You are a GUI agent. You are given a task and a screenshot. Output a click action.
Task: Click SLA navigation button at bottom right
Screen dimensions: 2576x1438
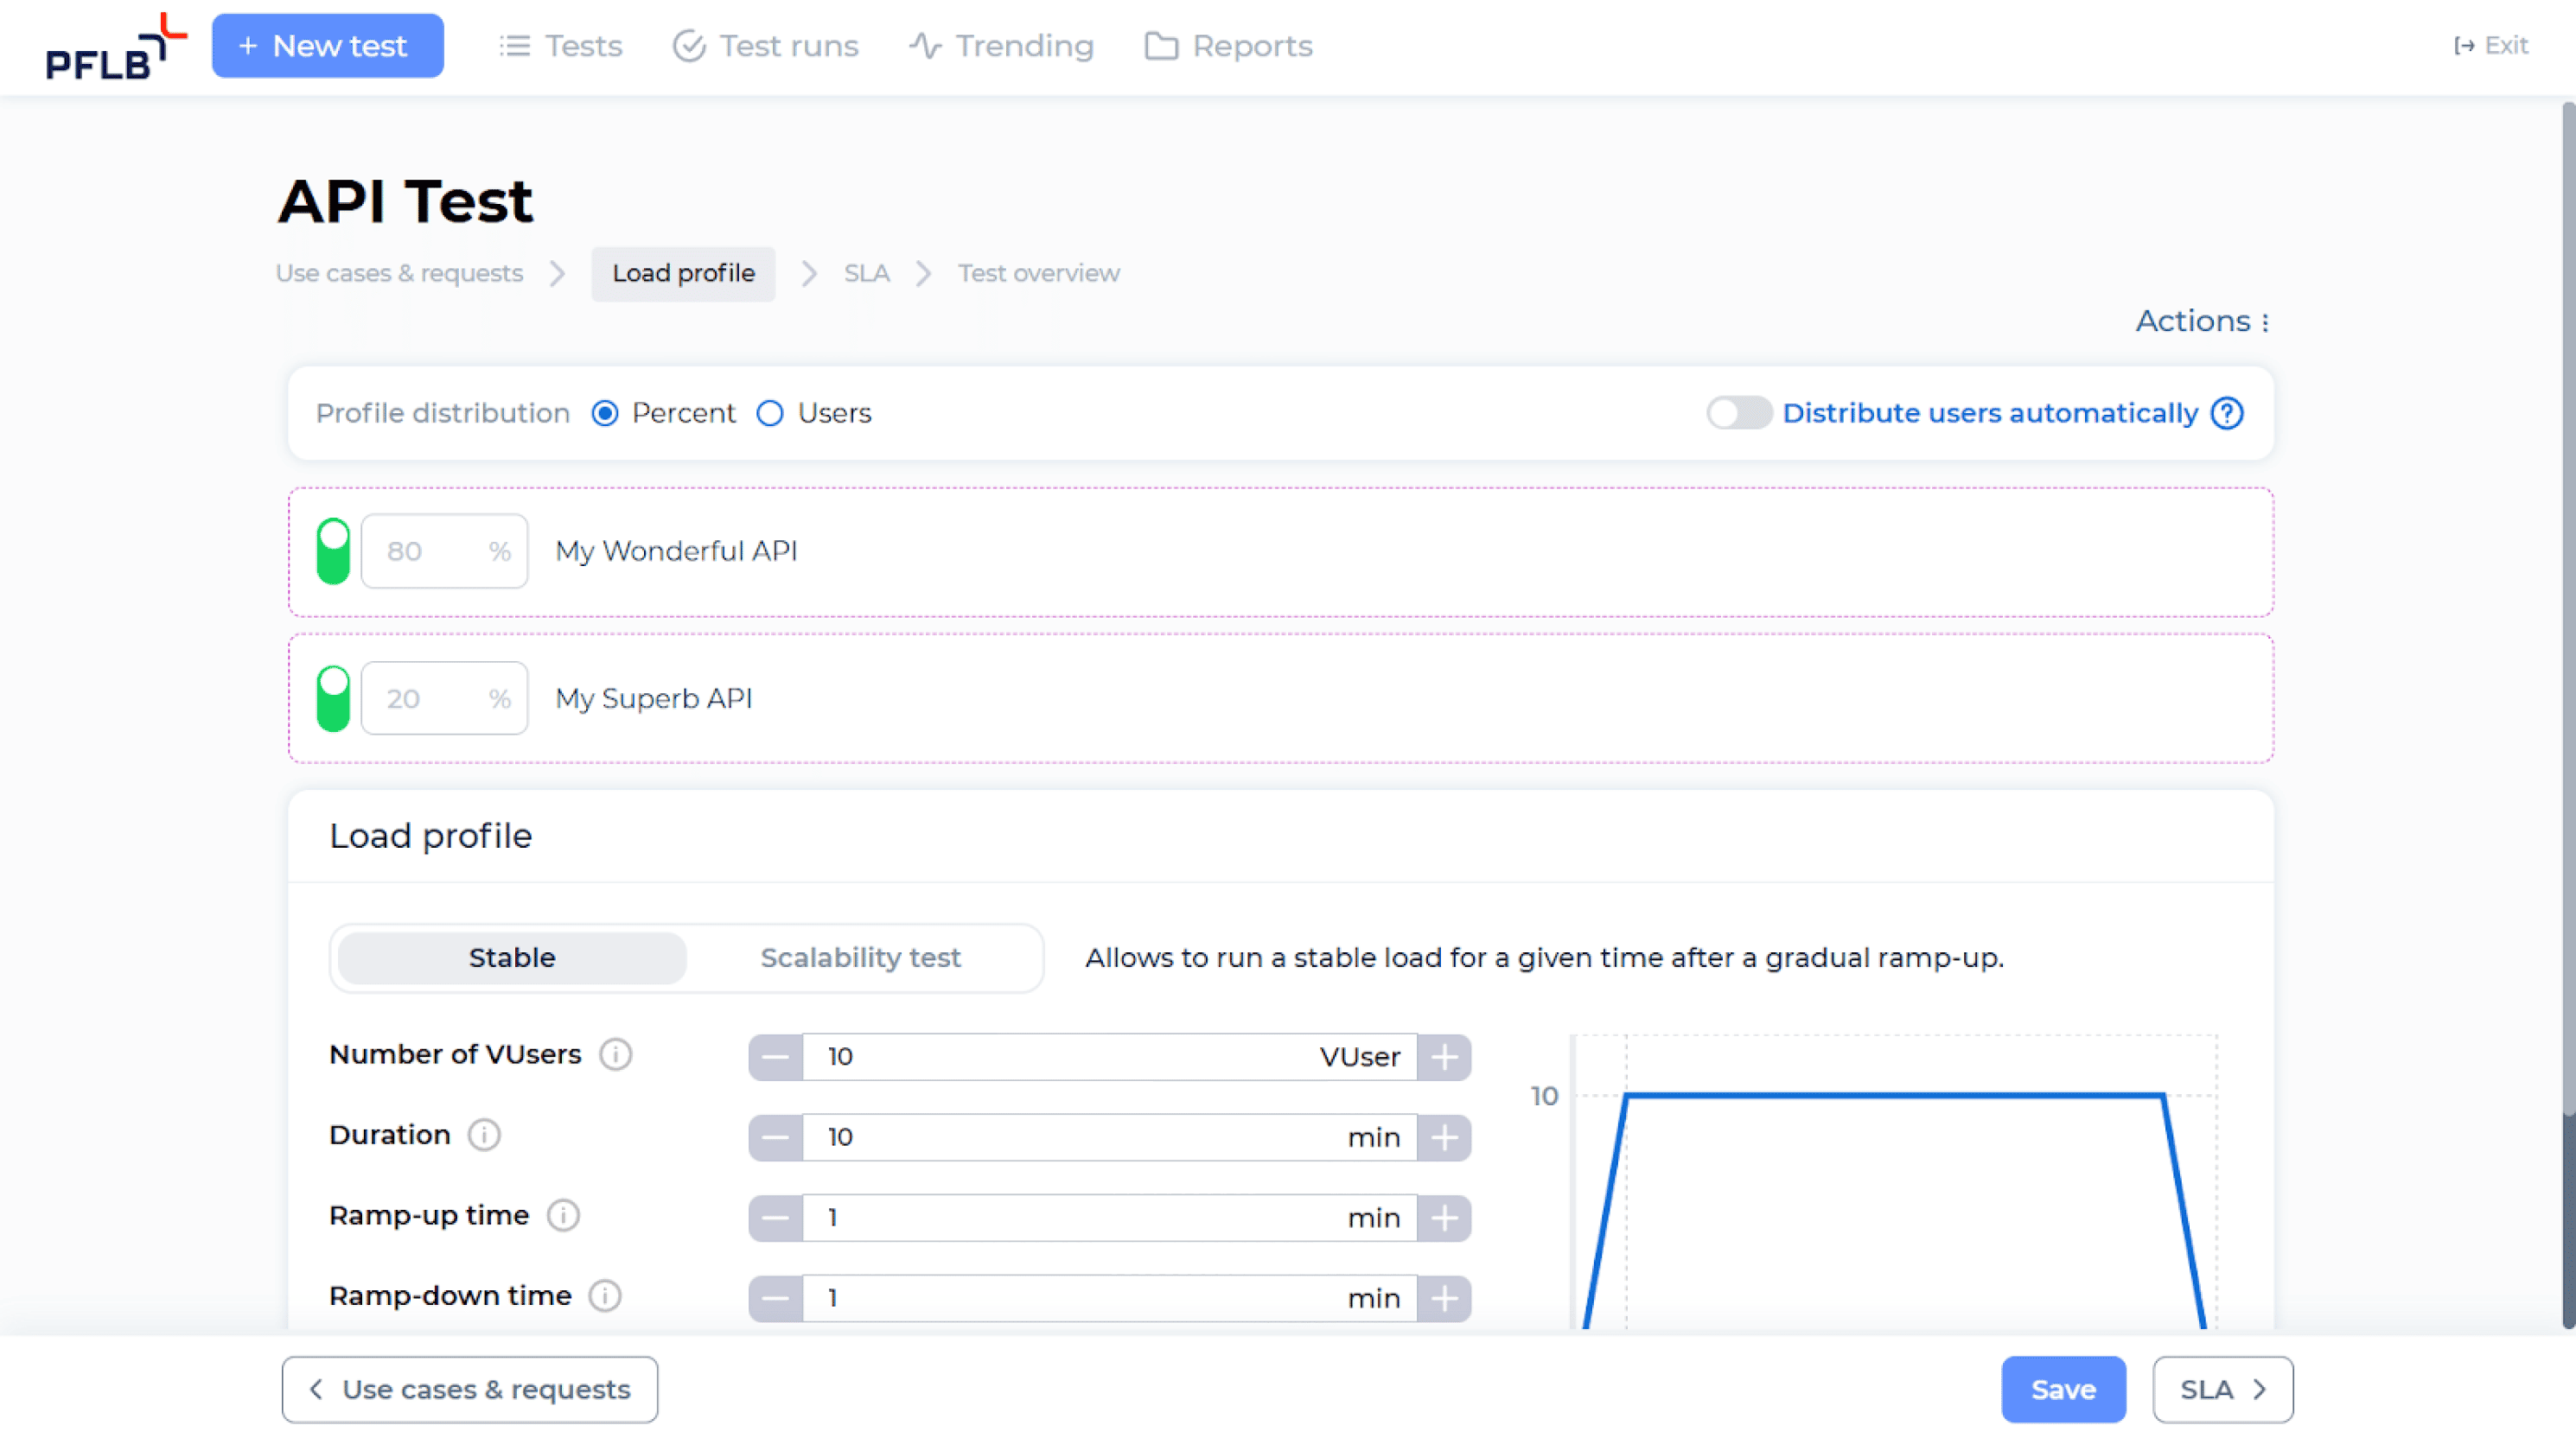pos(2222,1389)
